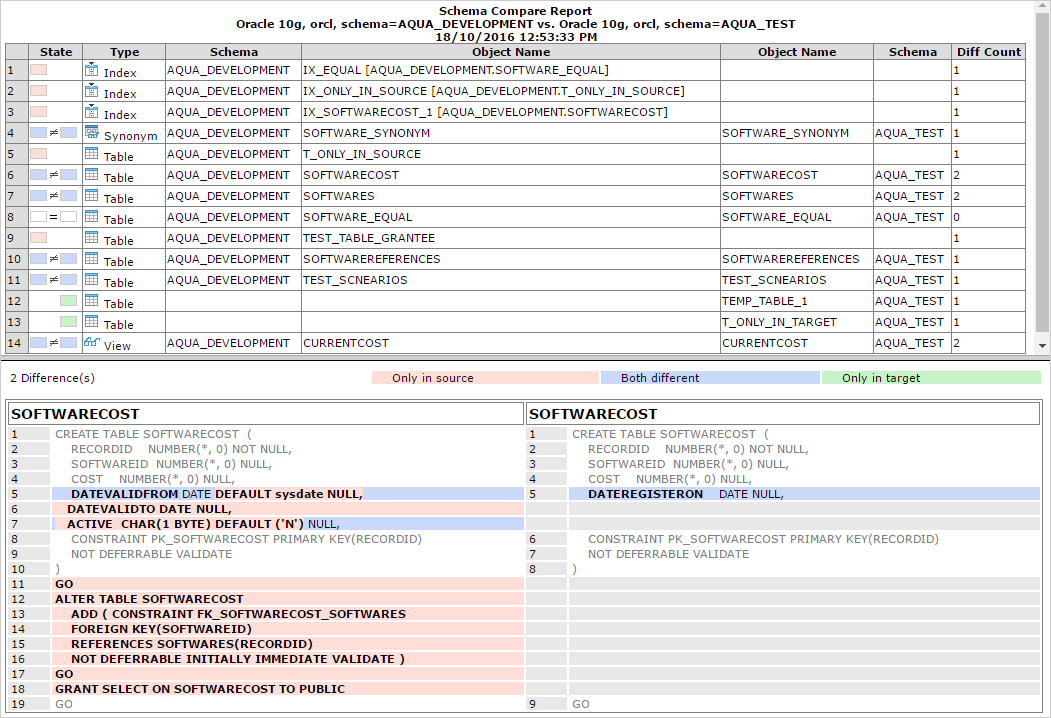Click the Both different legend label
Screen dimensions: 1051x718
point(660,378)
